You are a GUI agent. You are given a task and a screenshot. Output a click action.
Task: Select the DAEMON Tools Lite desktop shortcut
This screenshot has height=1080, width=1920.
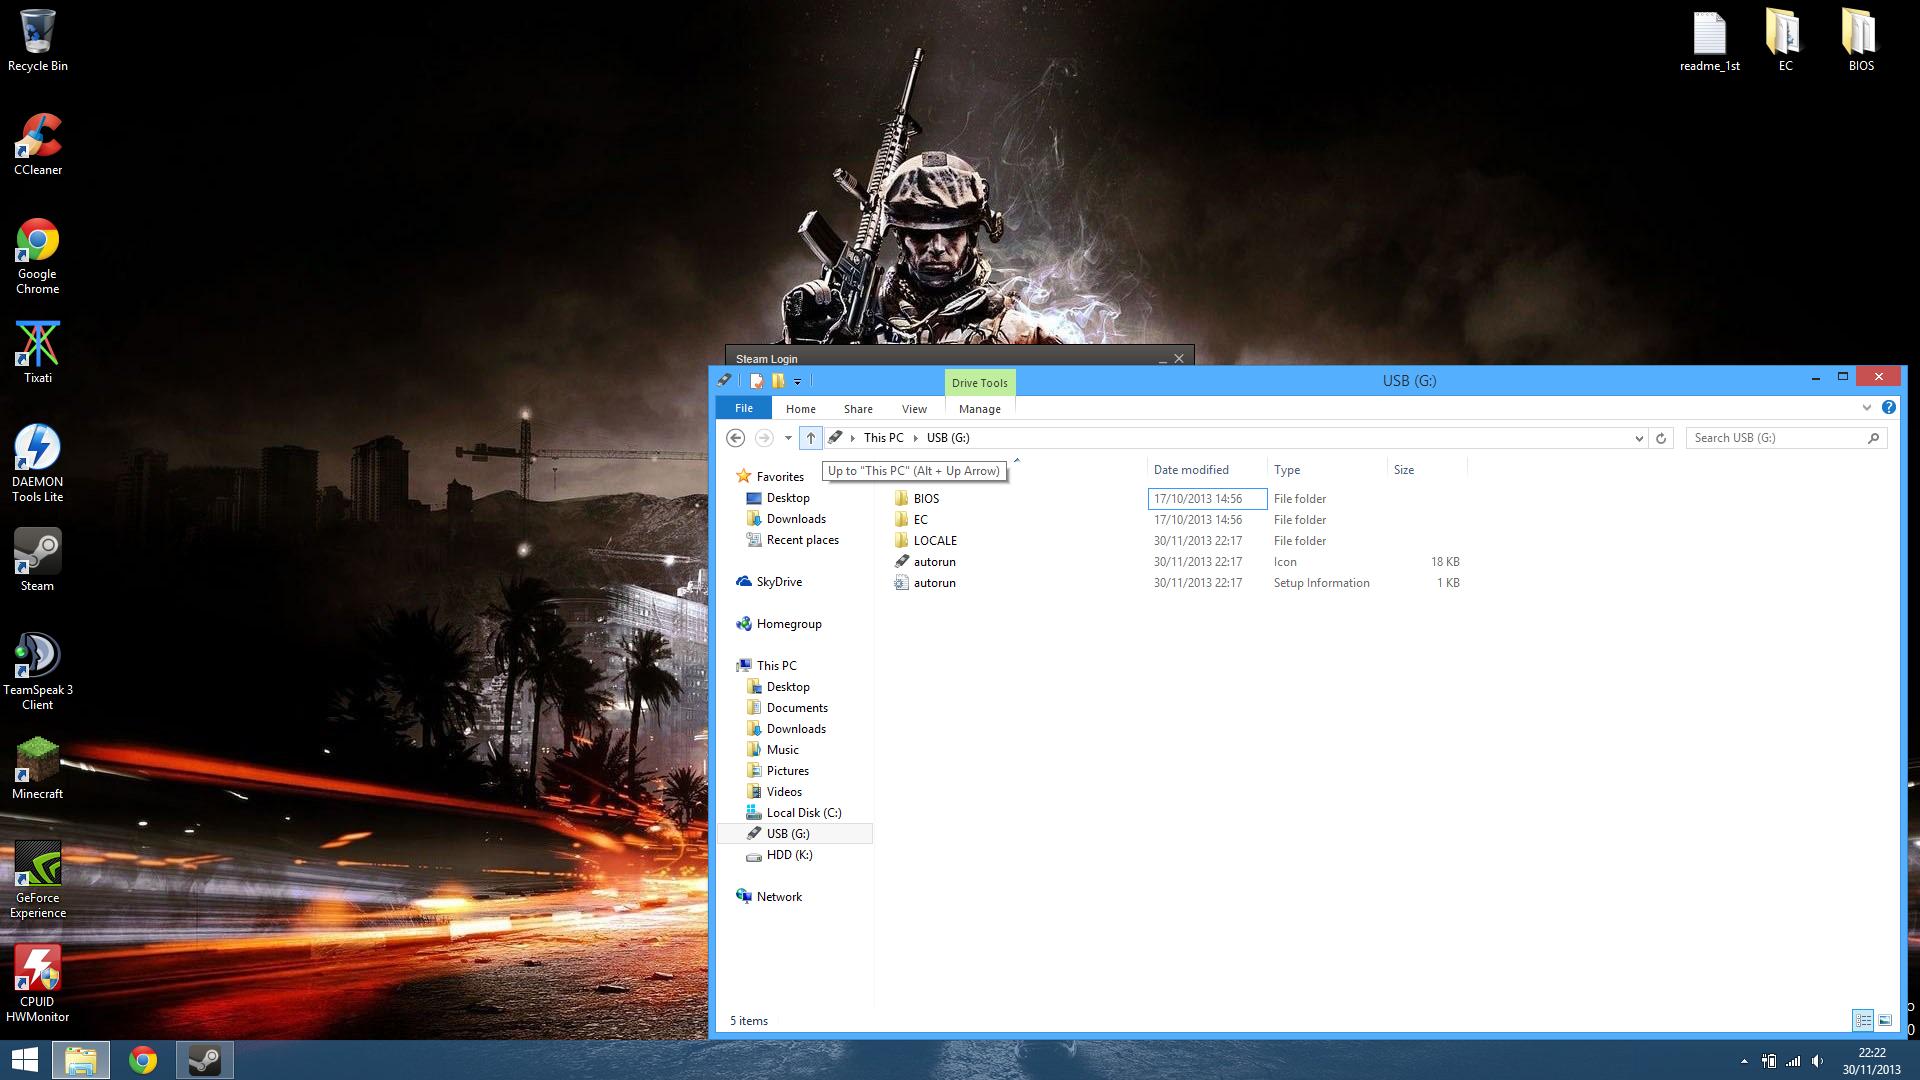(38, 464)
